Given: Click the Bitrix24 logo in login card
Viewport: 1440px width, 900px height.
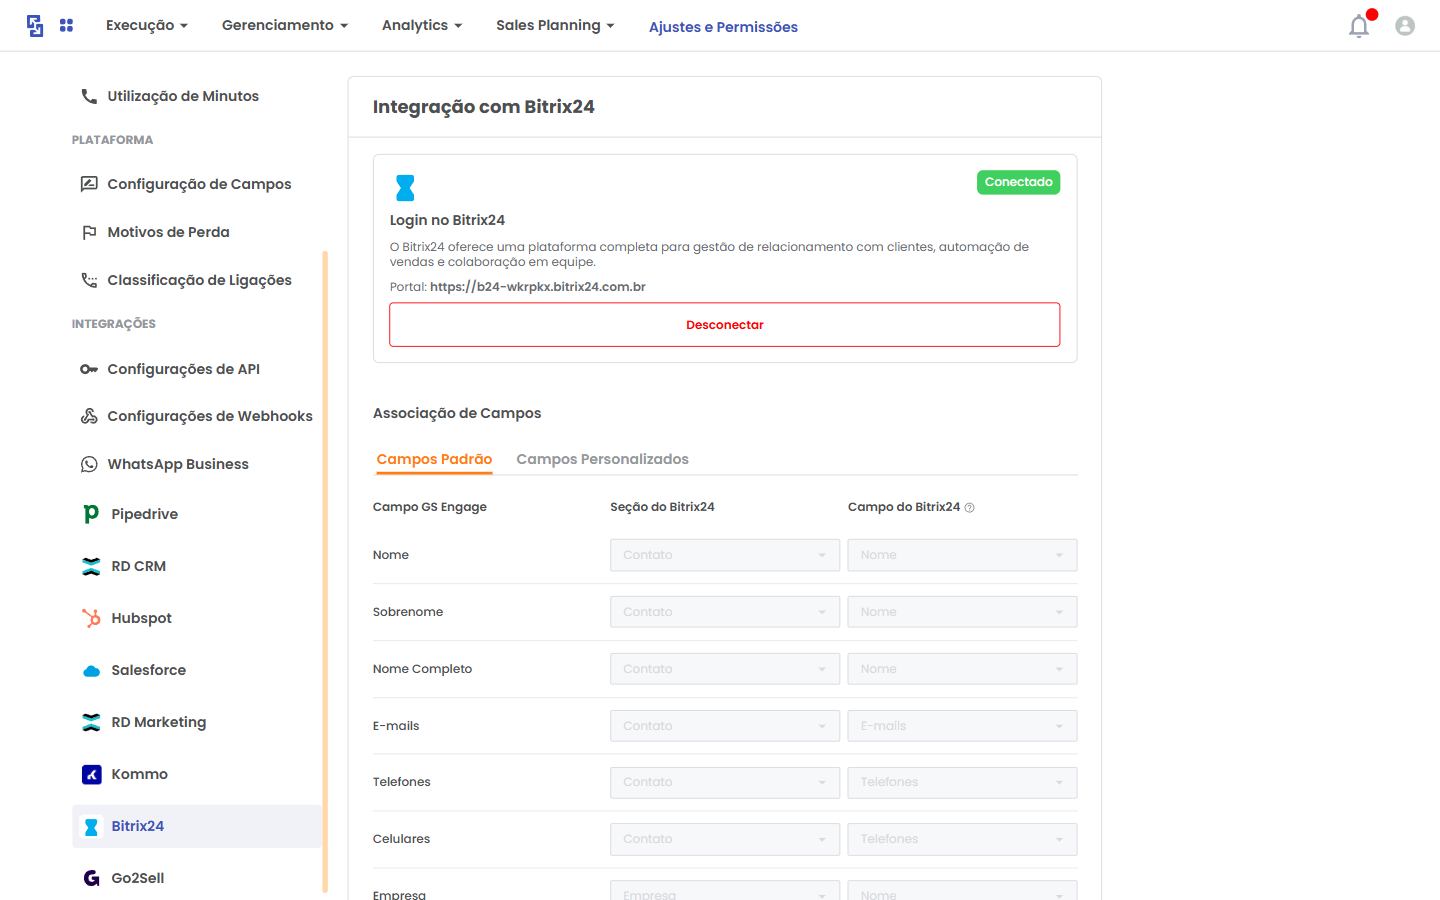Looking at the screenshot, I should (405, 188).
